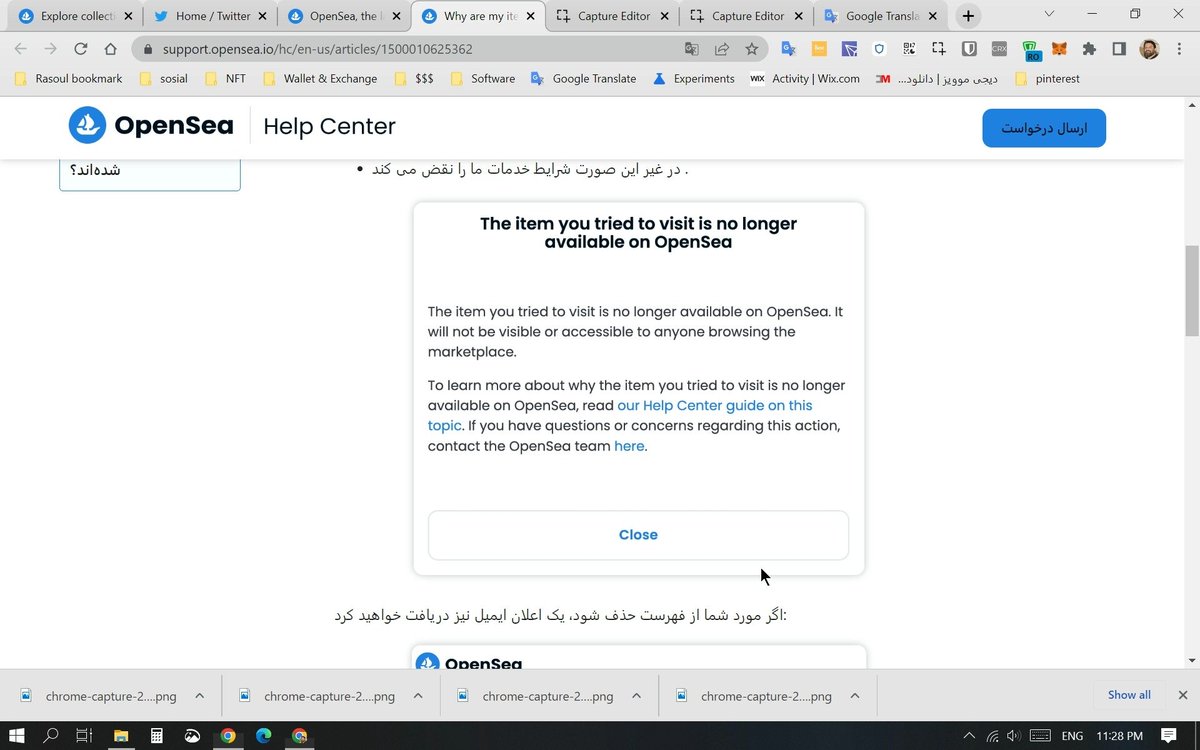Close the Home / Twitter tab
This screenshot has width=1200, height=750.
(x=262, y=16)
